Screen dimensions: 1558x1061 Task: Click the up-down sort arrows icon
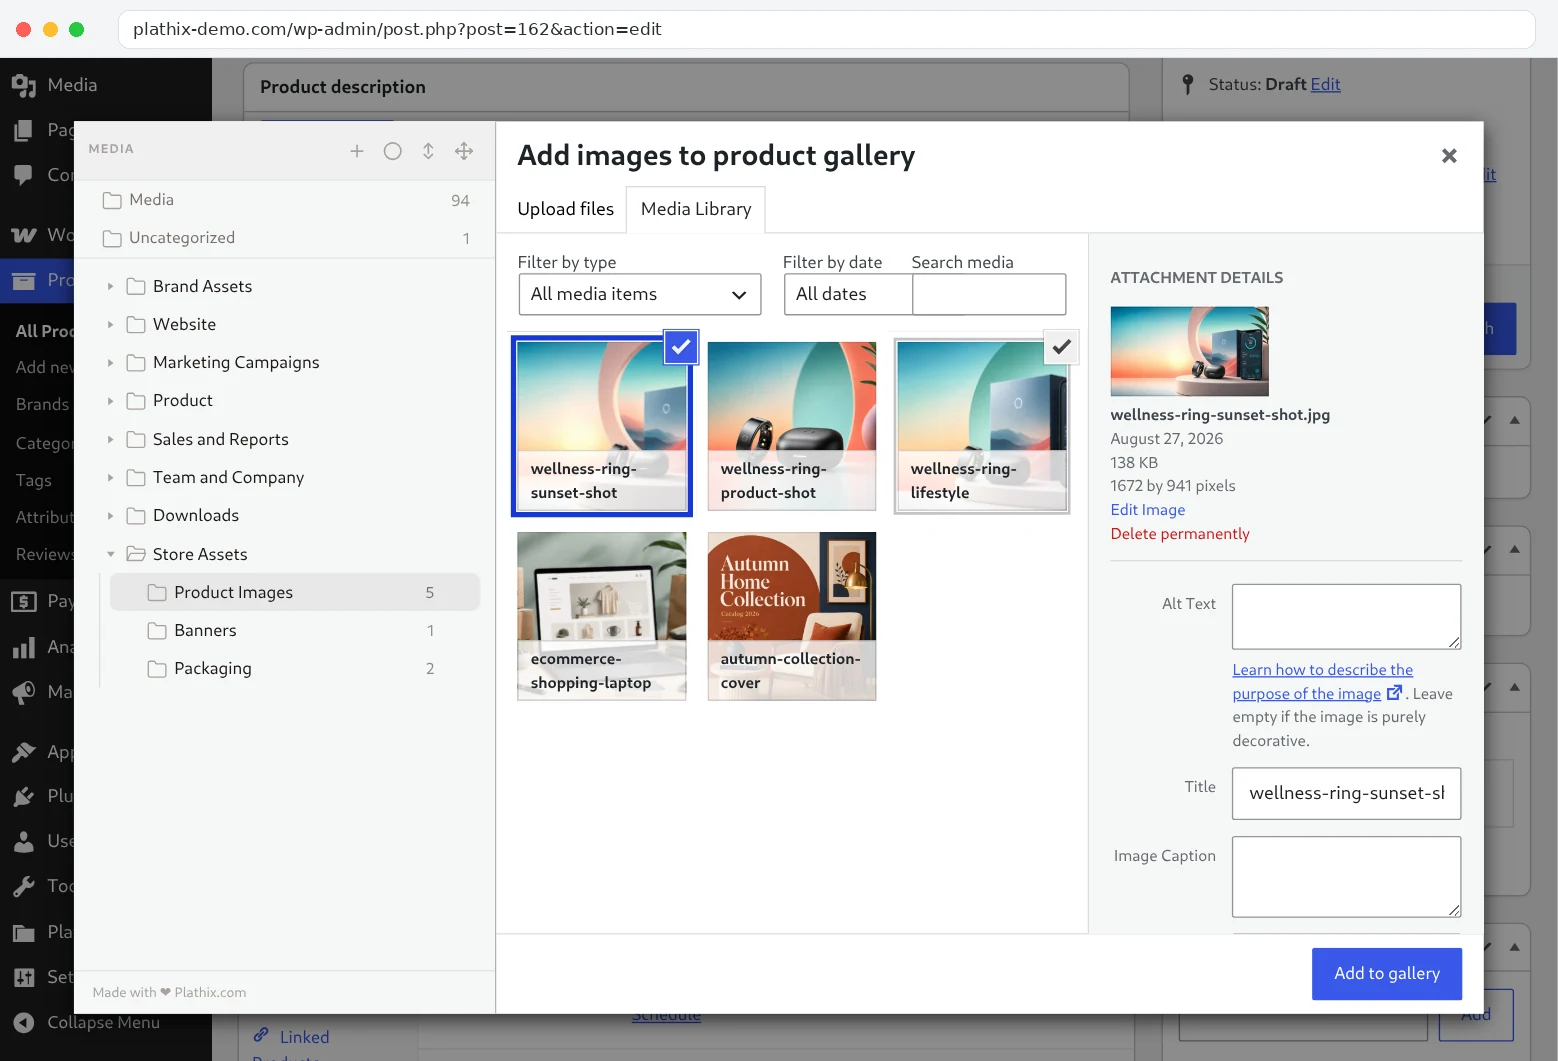(x=428, y=151)
